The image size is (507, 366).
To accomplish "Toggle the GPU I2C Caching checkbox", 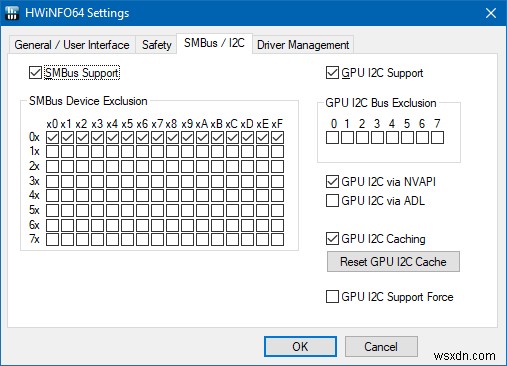I will (x=332, y=239).
